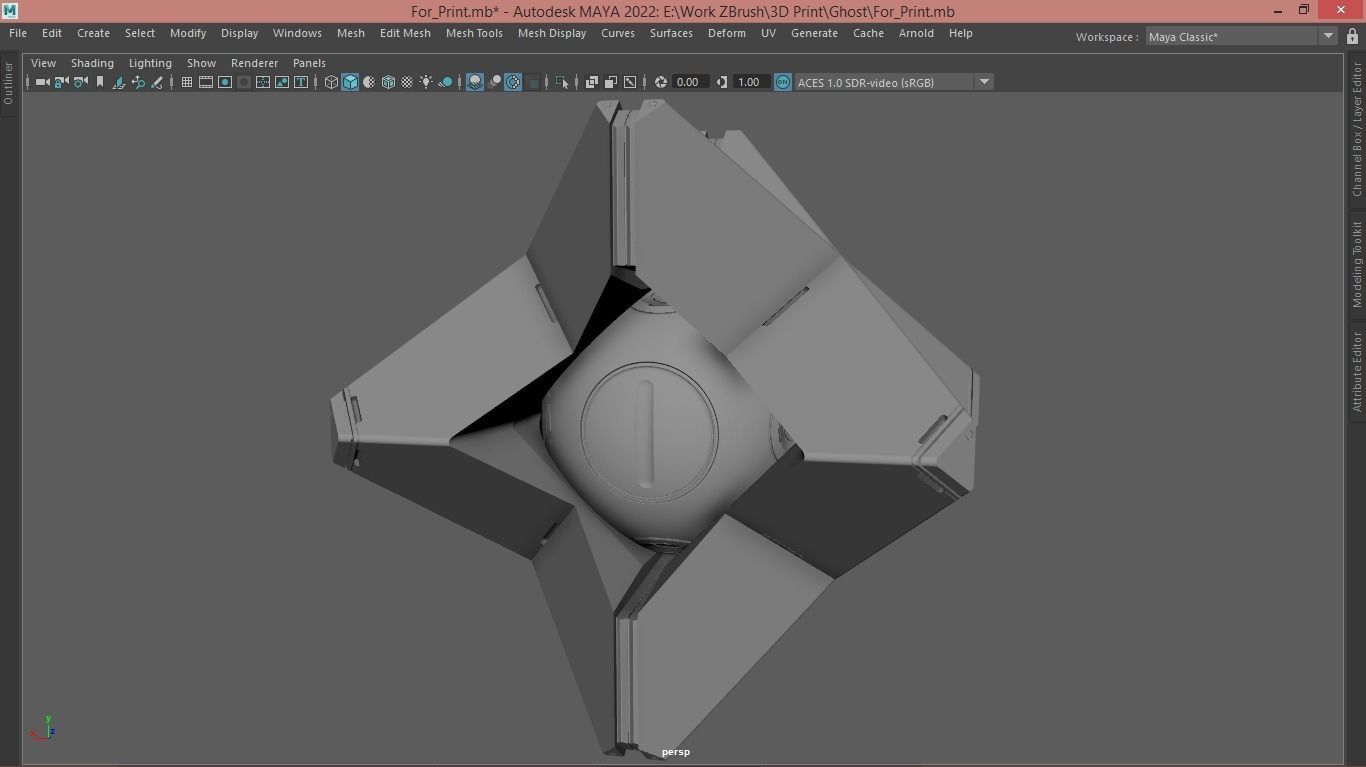Toggle the Film gate icon
Screen dimensions: 1366x767
click(206, 82)
